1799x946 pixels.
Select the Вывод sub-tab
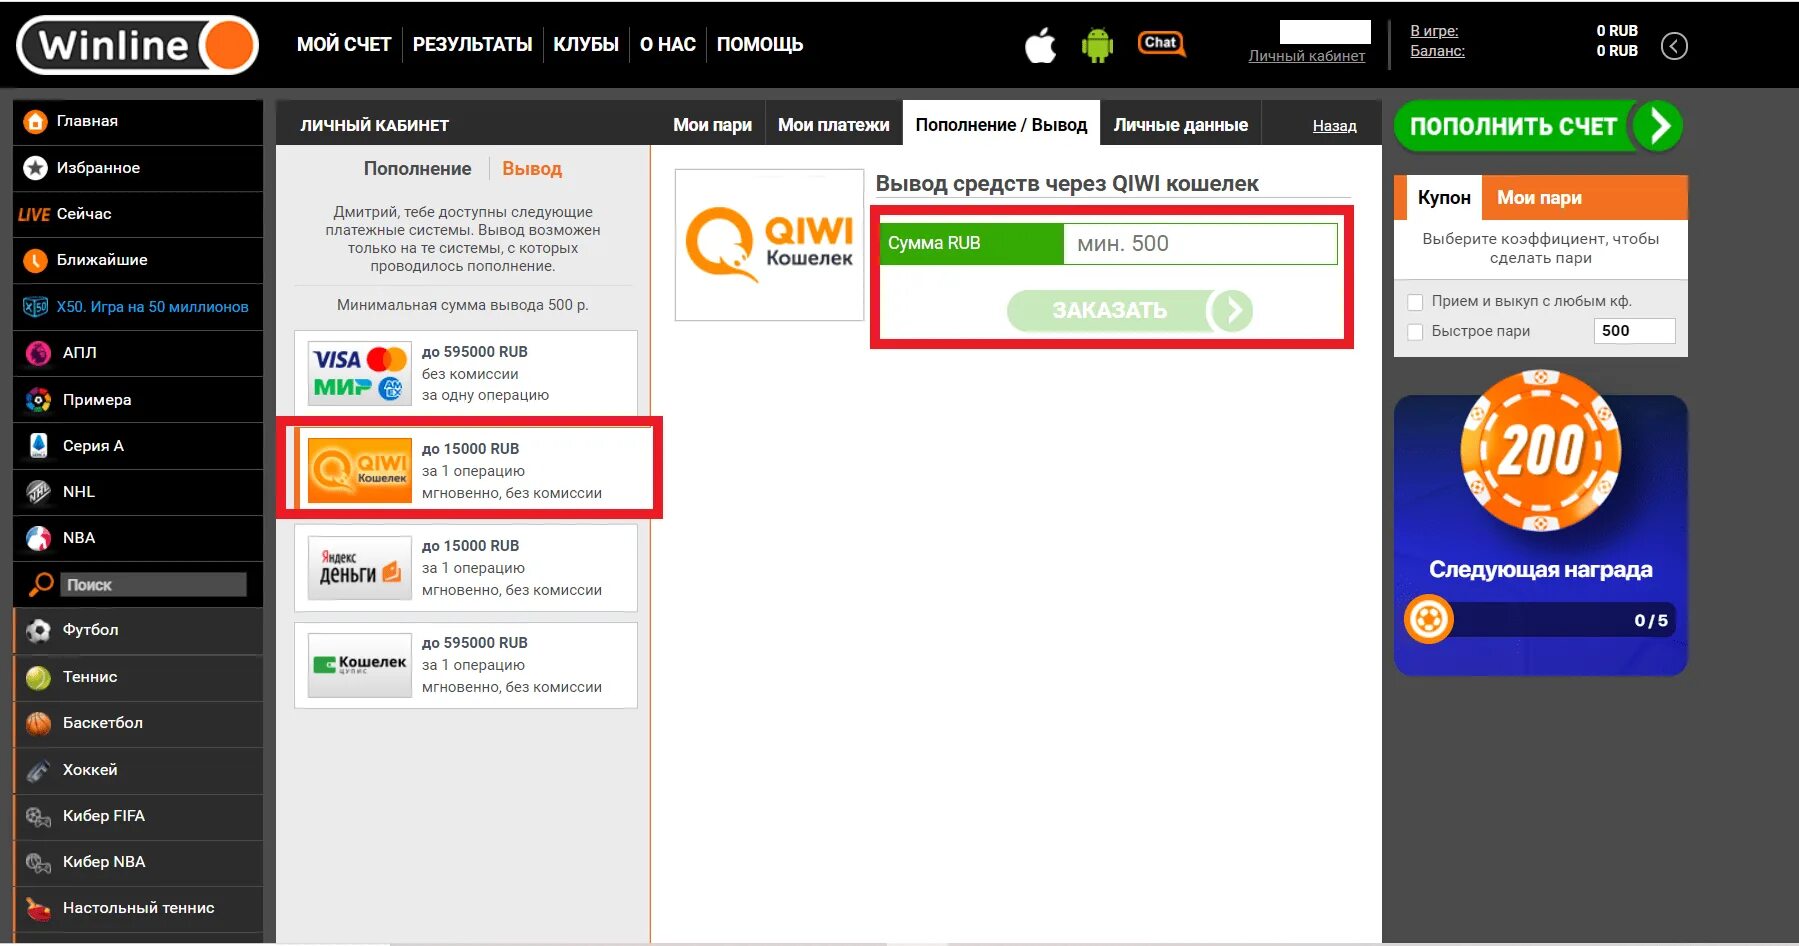[532, 169]
